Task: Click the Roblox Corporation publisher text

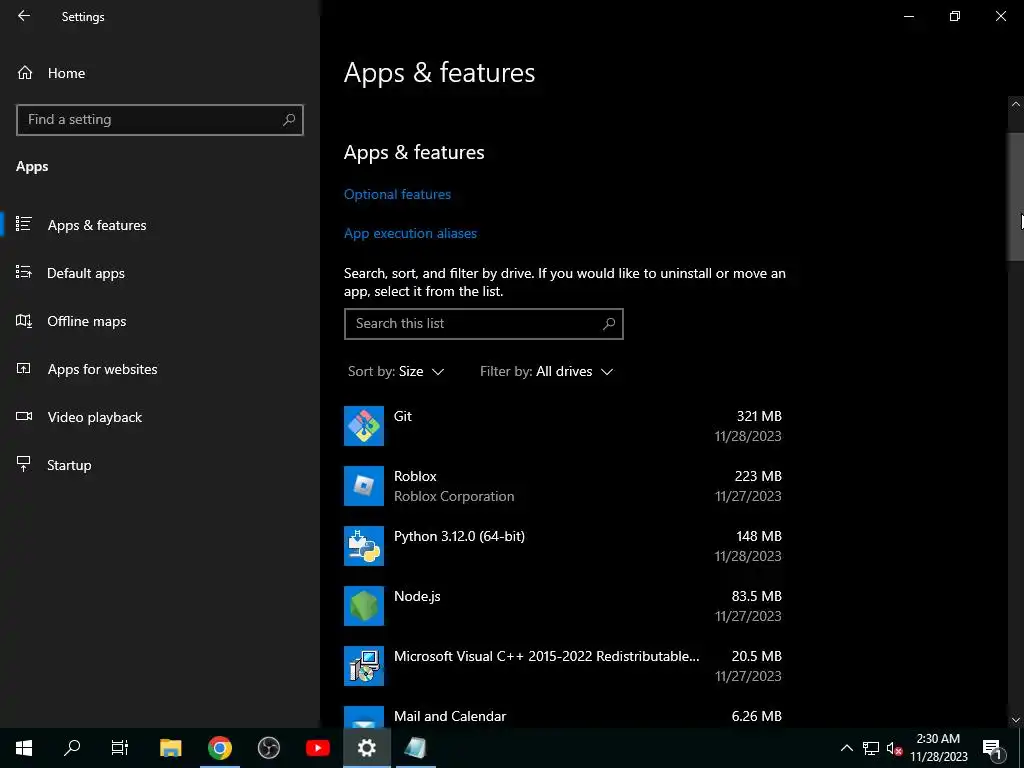Action: [454, 496]
